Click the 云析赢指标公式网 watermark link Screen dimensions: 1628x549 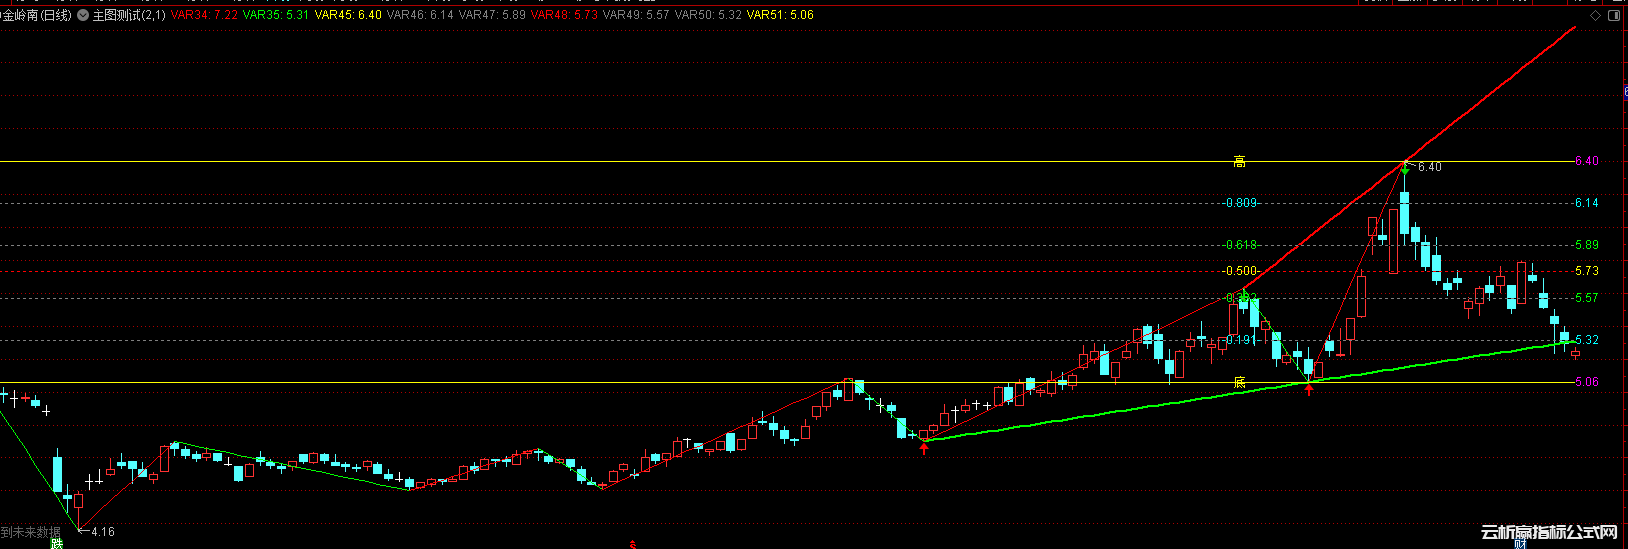tap(1549, 533)
